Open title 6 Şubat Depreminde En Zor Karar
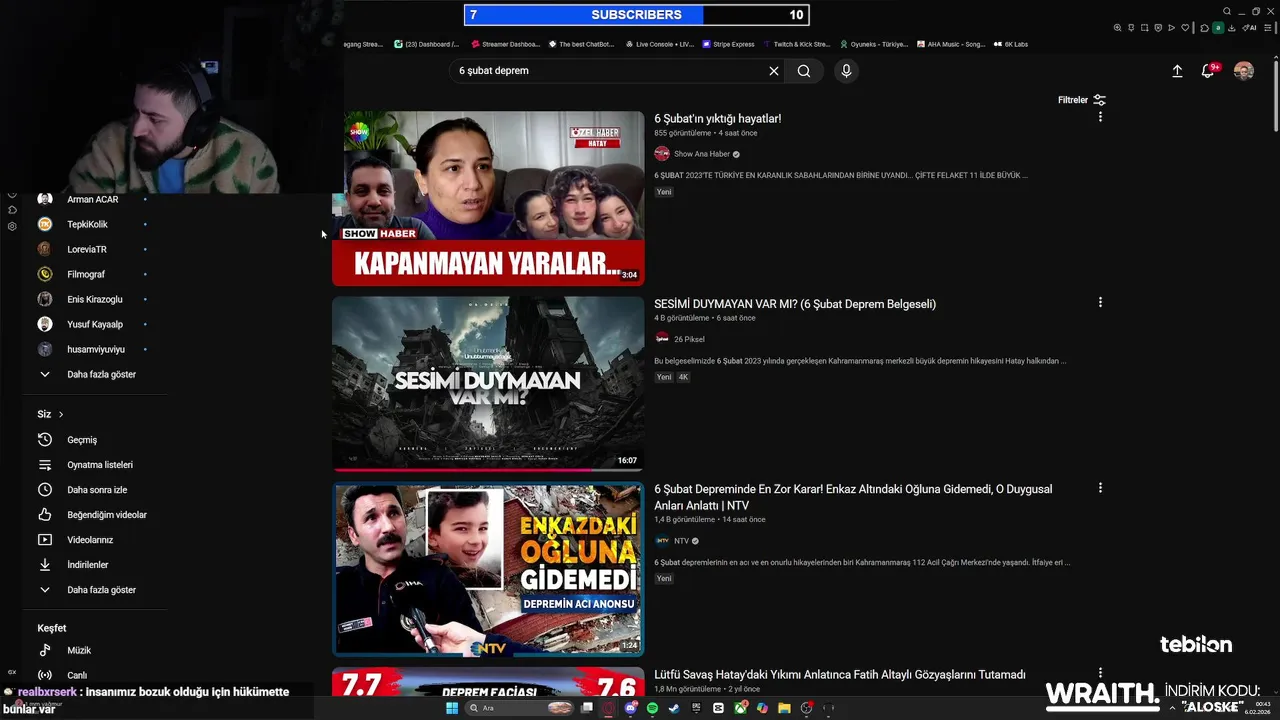The height and width of the screenshot is (720, 1280). click(853, 497)
